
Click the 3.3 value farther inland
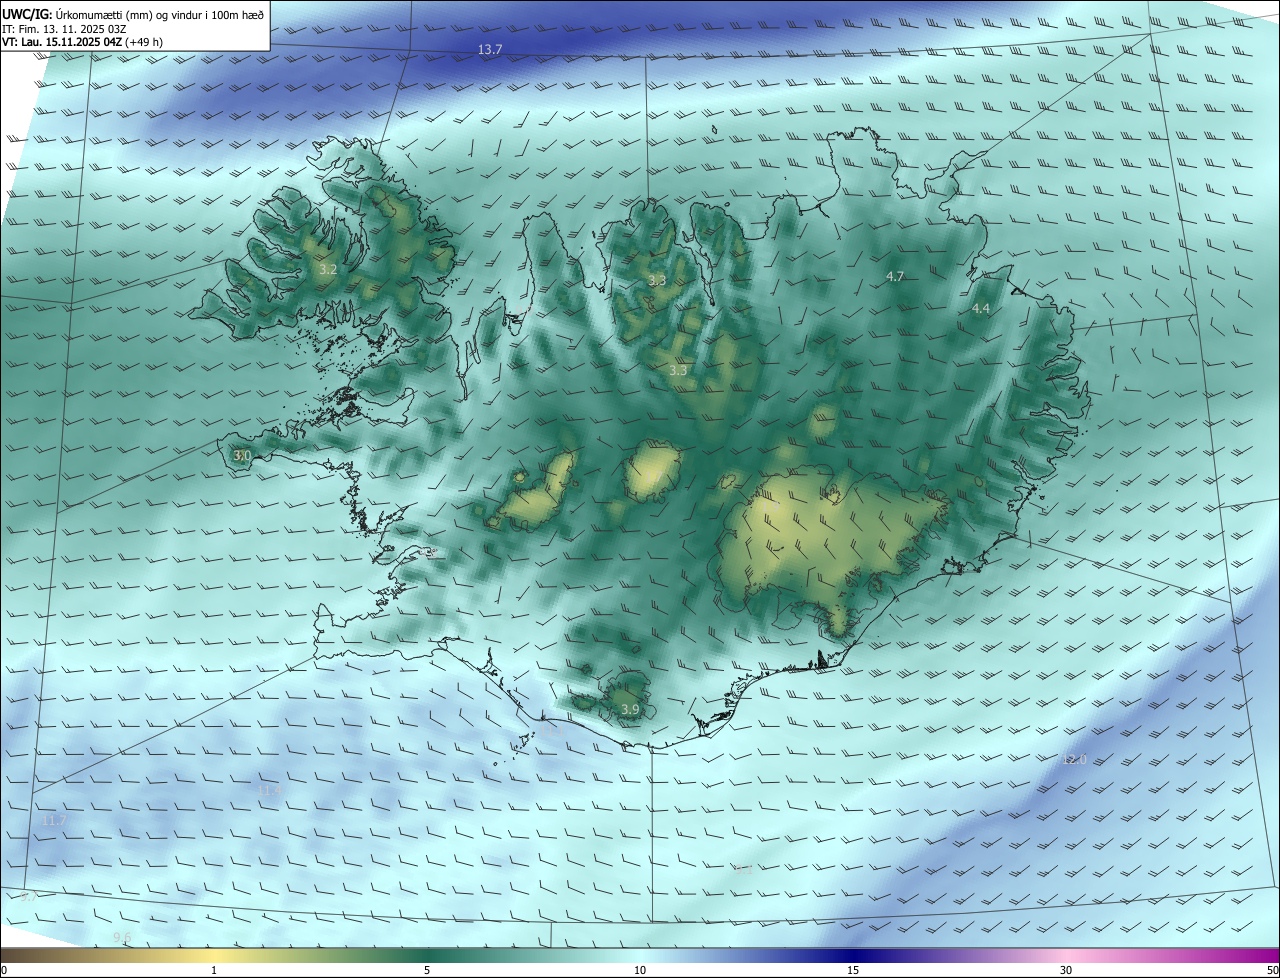(x=678, y=370)
